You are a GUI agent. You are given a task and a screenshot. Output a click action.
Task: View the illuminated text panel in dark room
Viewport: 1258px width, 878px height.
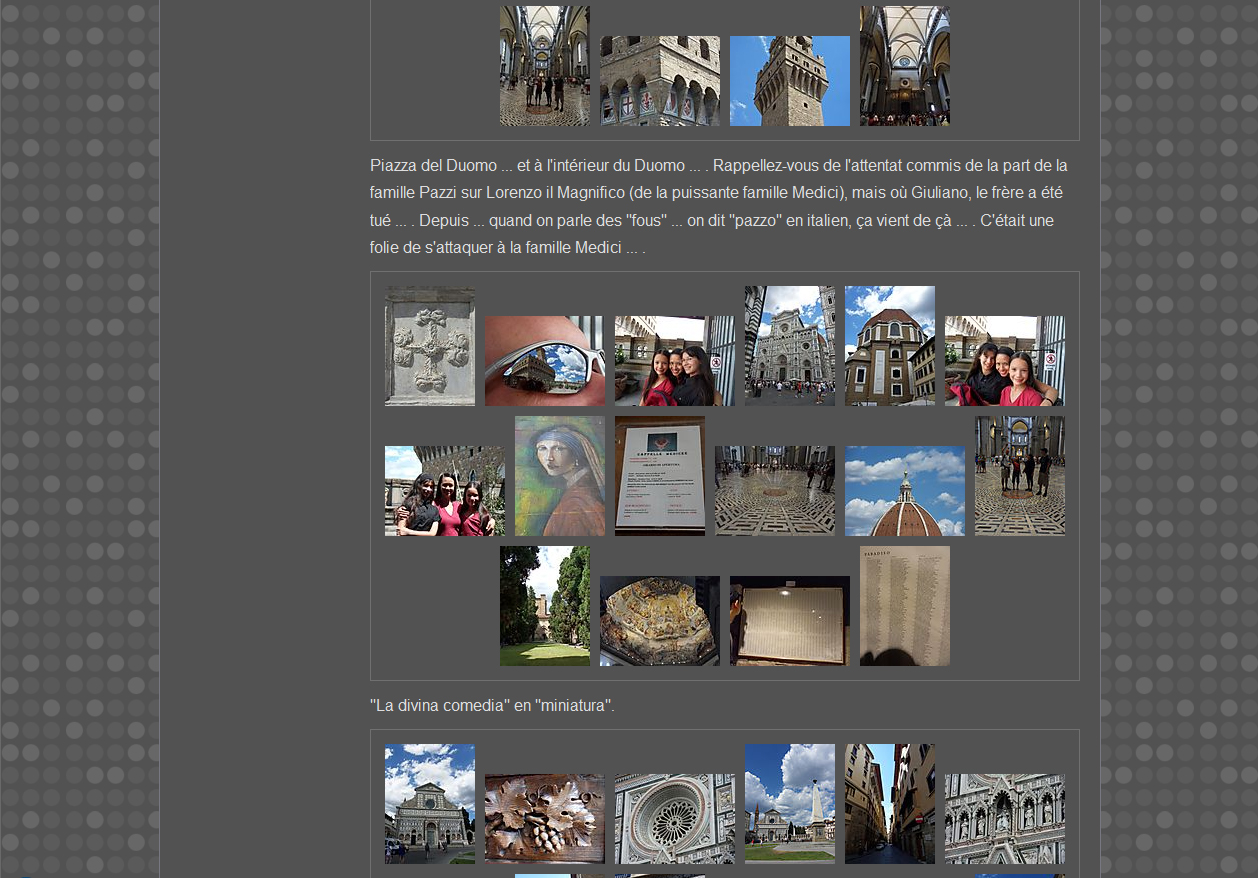click(789, 621)
